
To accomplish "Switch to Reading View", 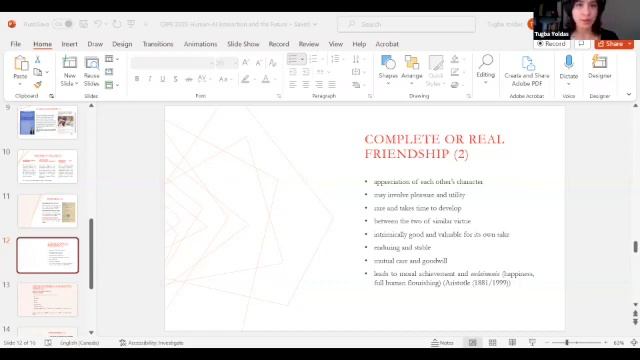I will (x=512, y=342).
